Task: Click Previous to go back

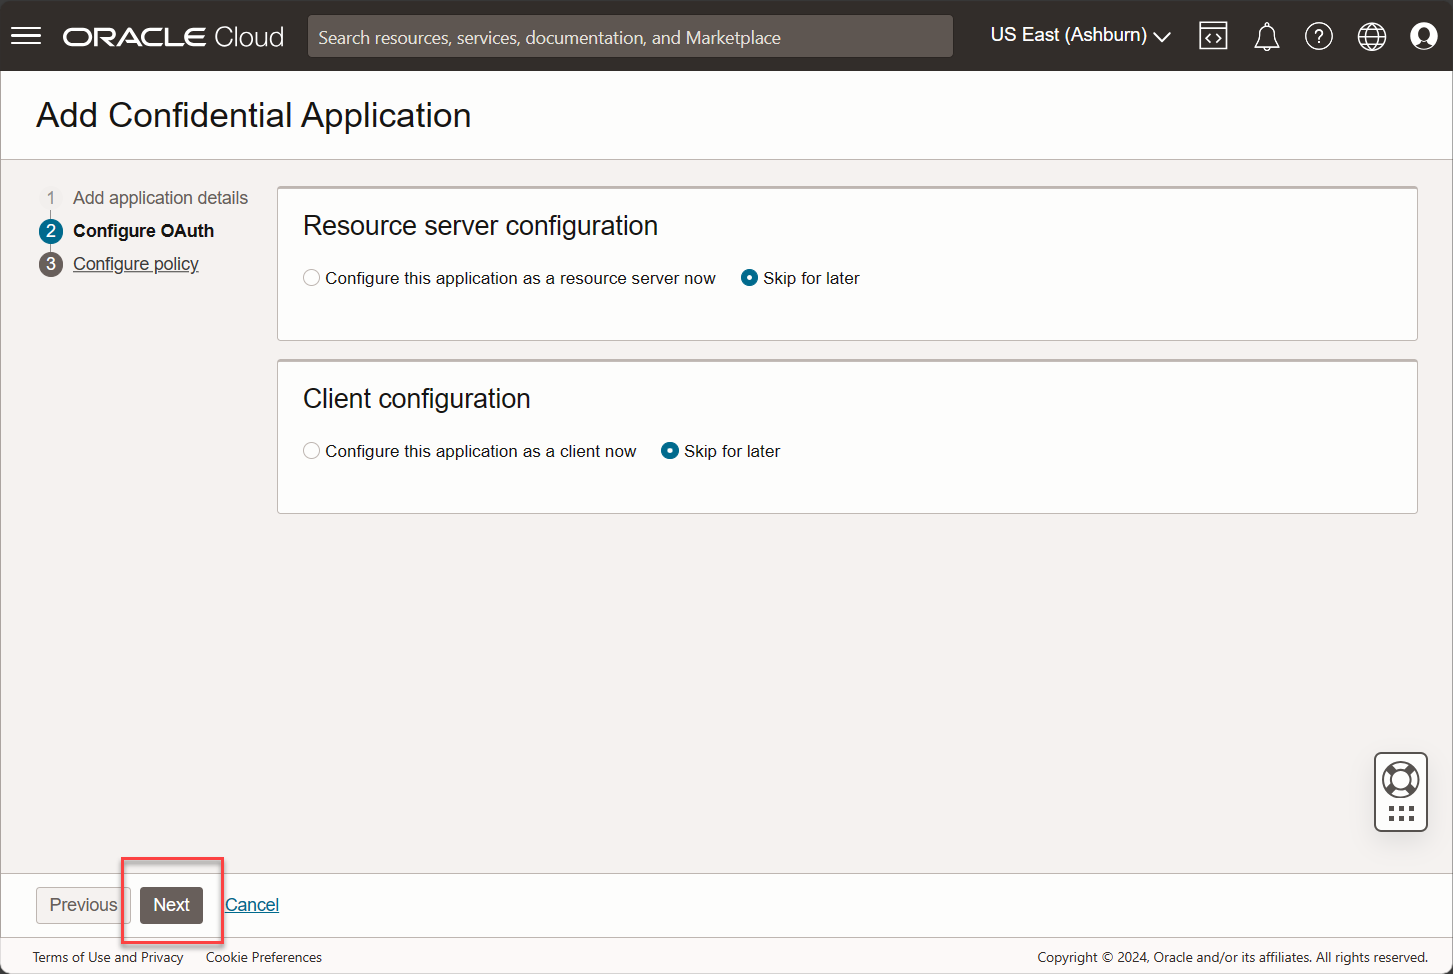Action: point(83,904)
